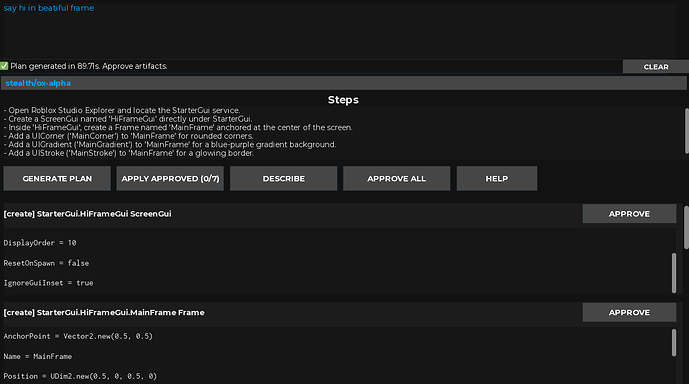This screenshot has width=689, height=384.
Task: Approve the MainFrame Frame artifact
Action: point(629,312)
